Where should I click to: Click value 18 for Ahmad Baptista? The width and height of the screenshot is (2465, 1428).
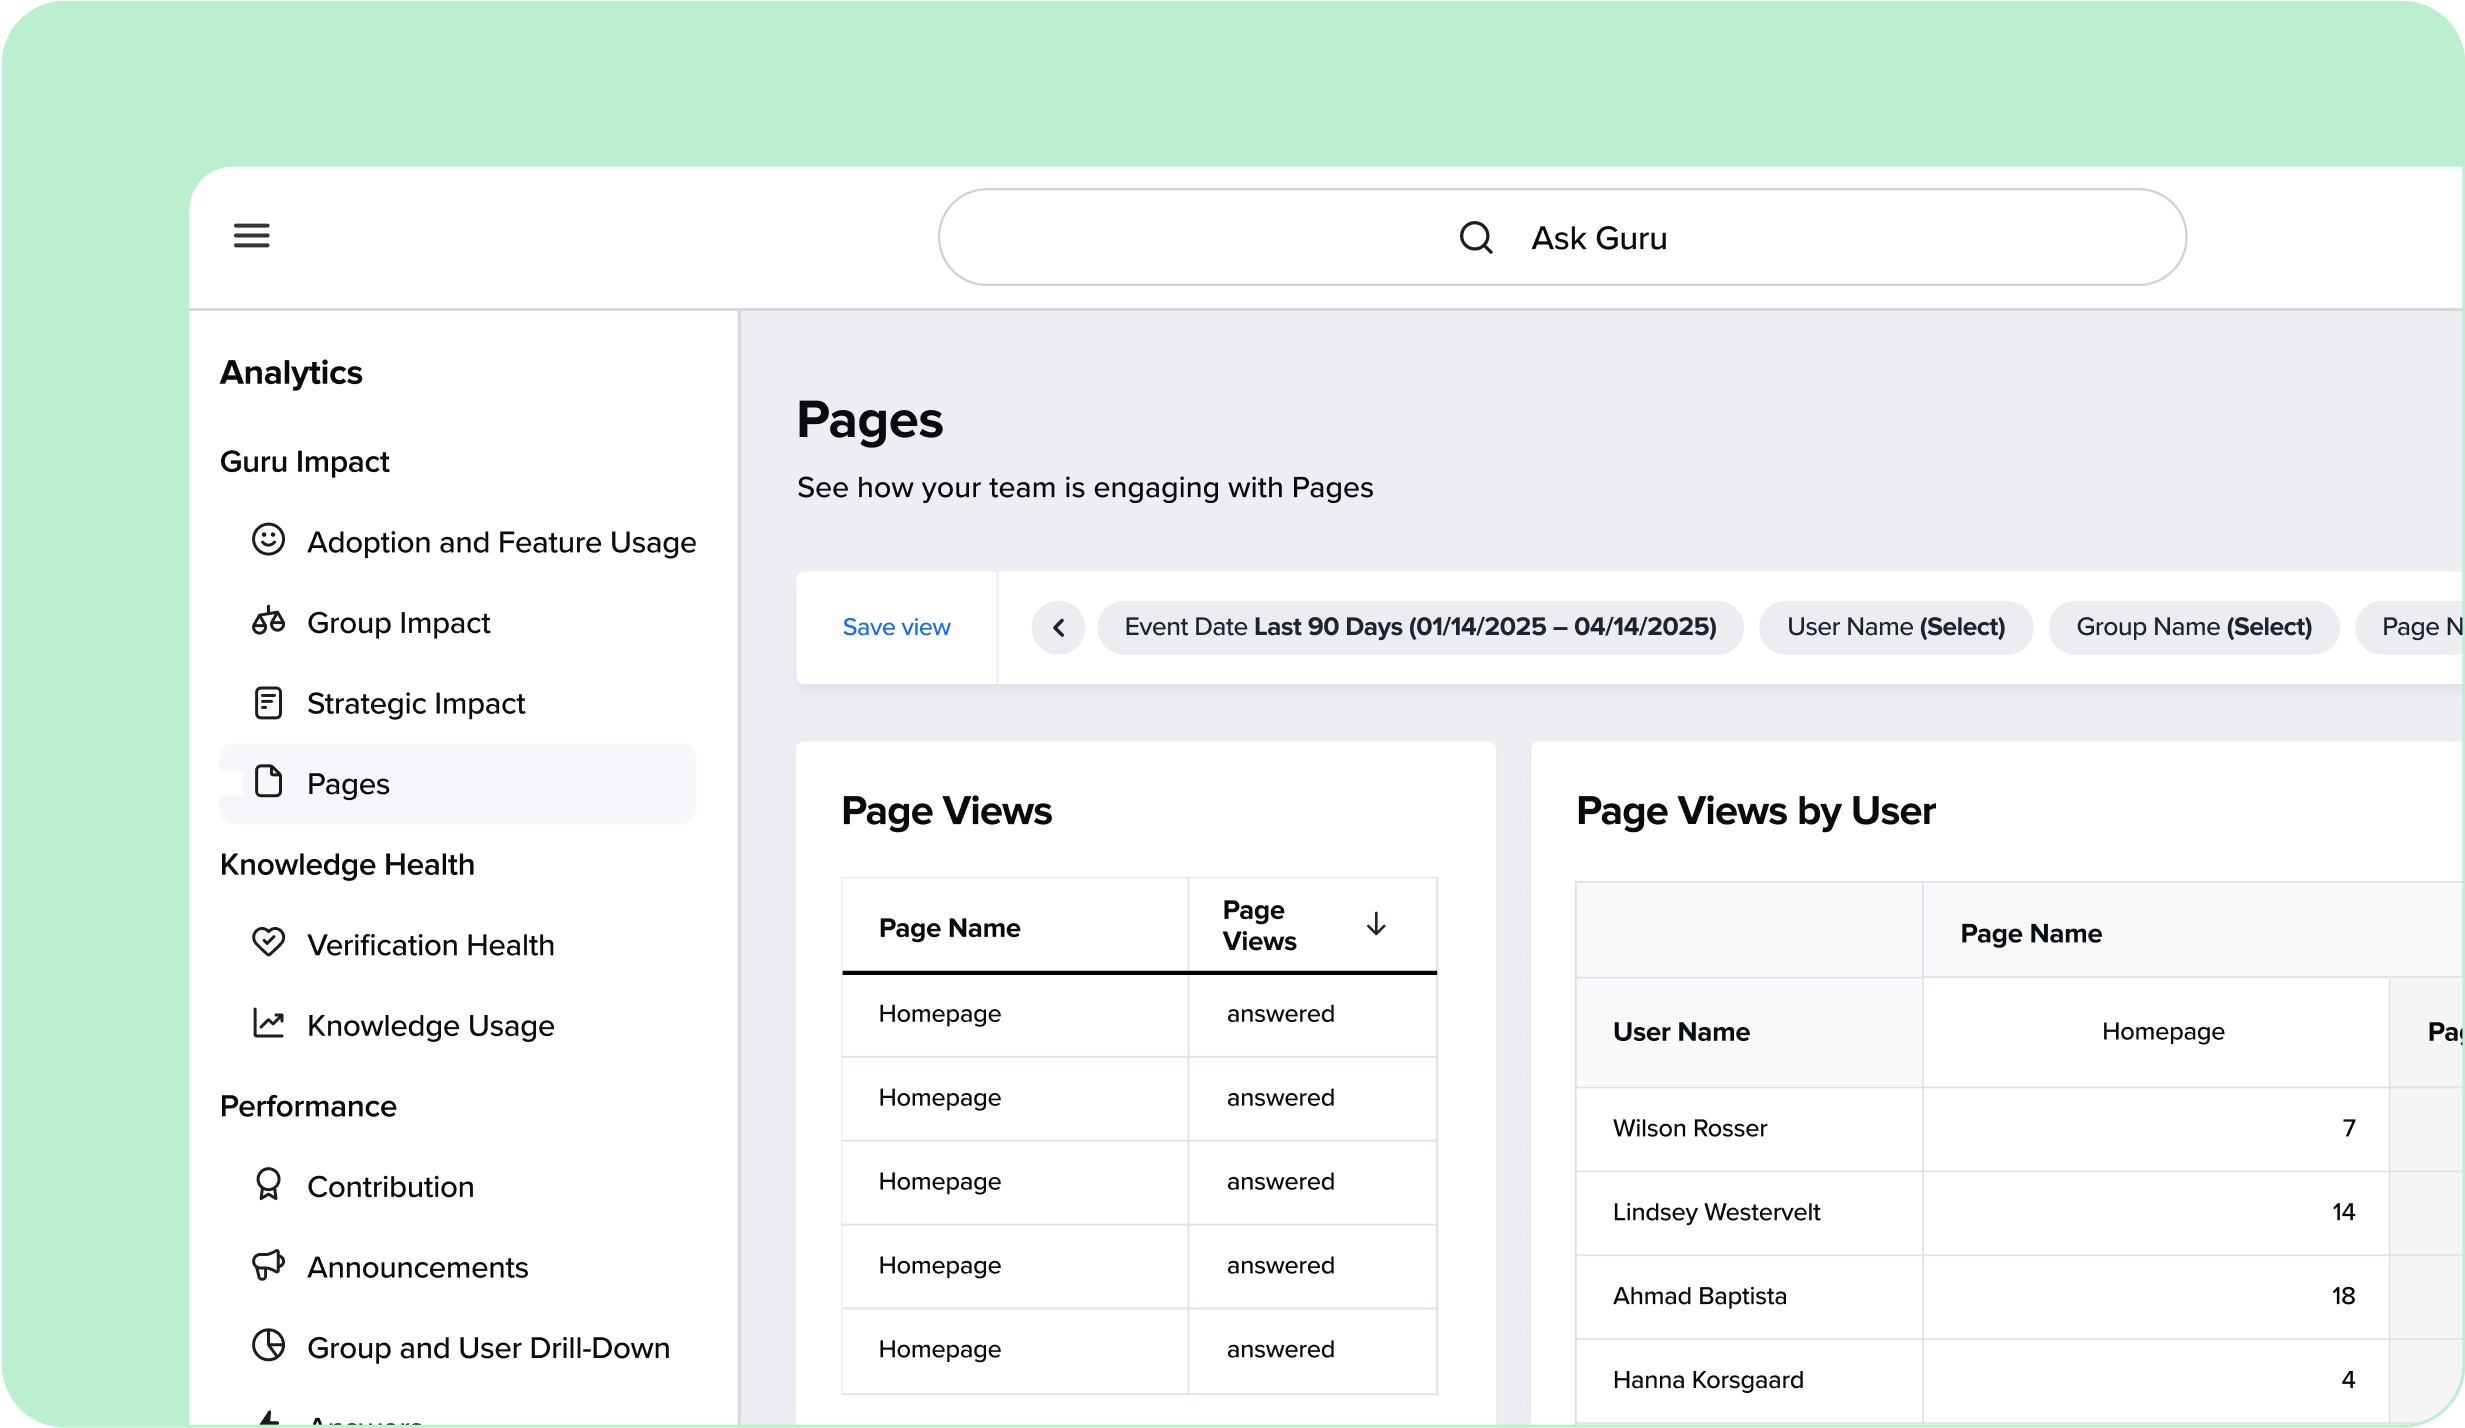[x=2343, y=1296]
